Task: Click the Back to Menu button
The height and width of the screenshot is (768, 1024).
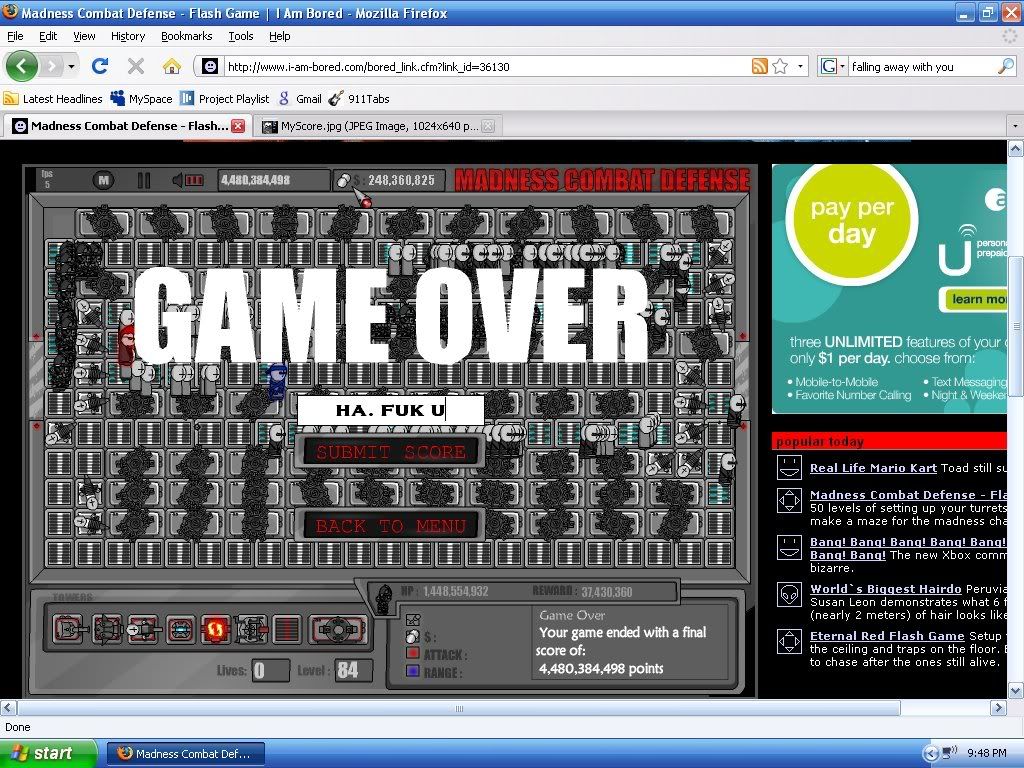Action: (391, 526)
